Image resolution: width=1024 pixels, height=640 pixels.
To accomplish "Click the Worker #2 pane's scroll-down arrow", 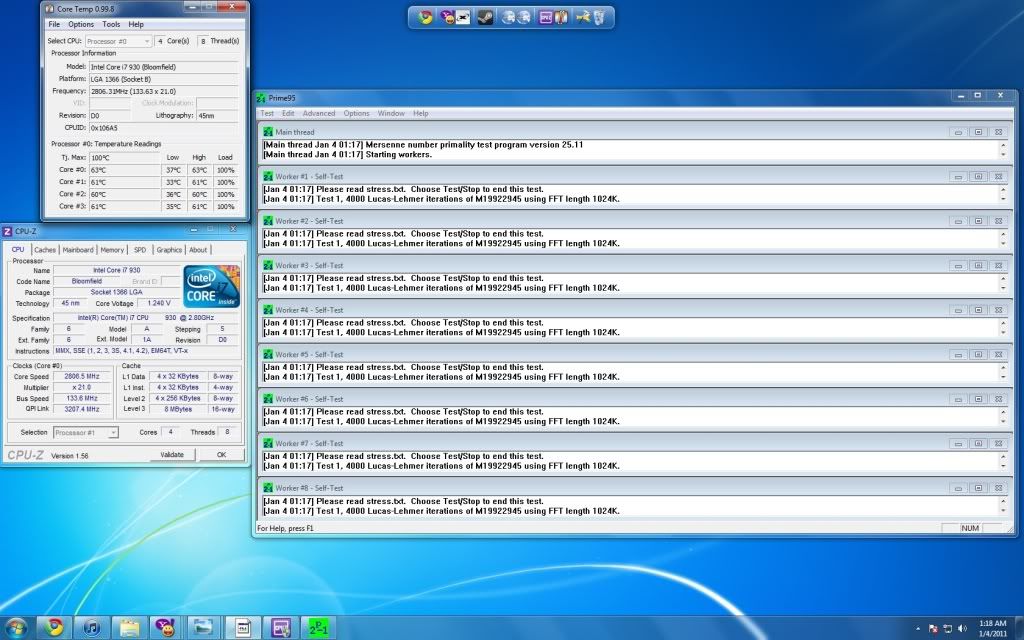I will [1003, 244].
